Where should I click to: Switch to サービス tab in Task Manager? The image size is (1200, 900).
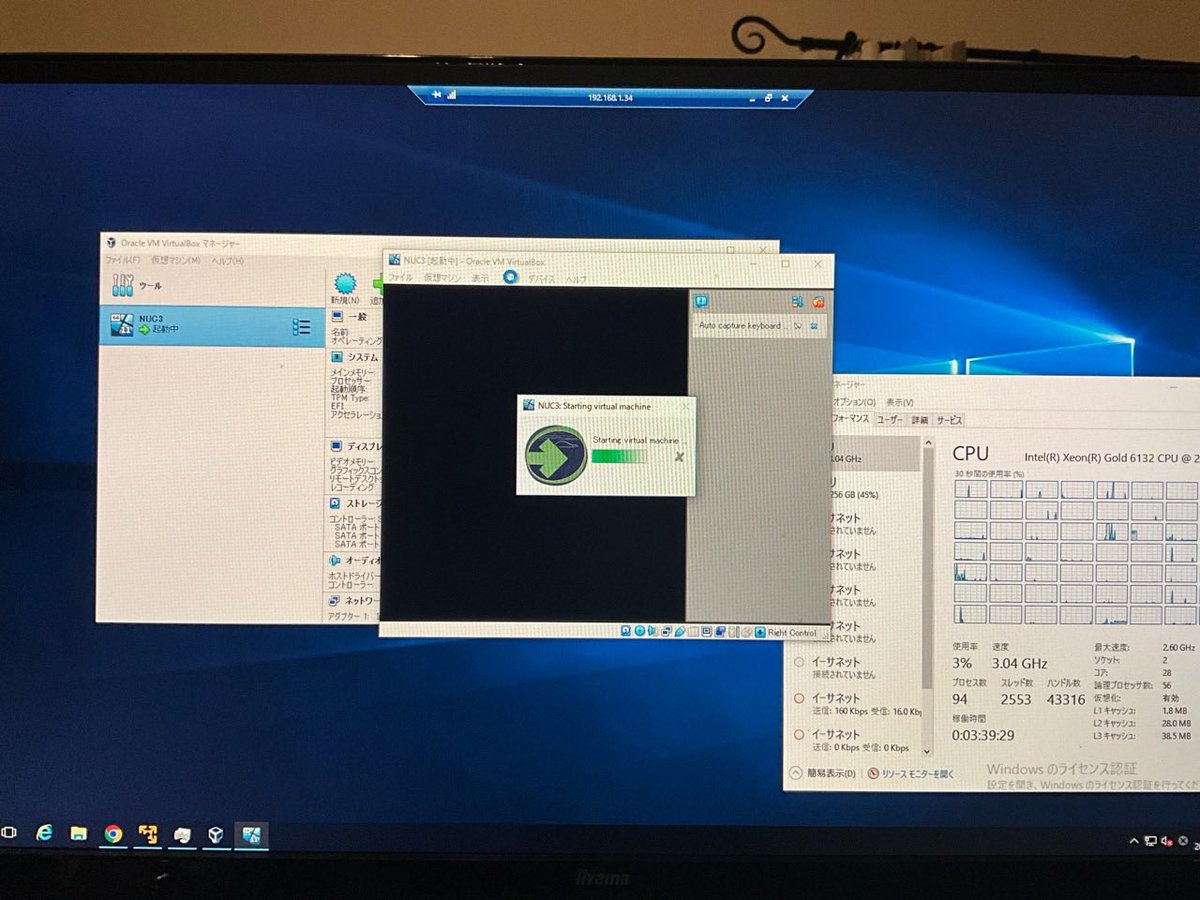[949, 420]
